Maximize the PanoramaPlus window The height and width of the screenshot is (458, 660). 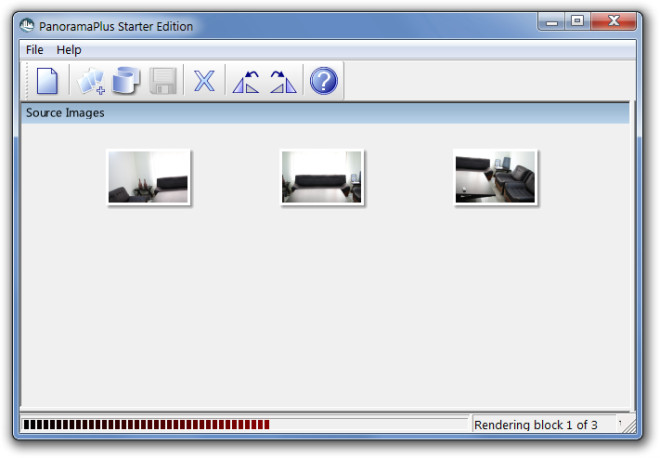click(x=578, y=21)
